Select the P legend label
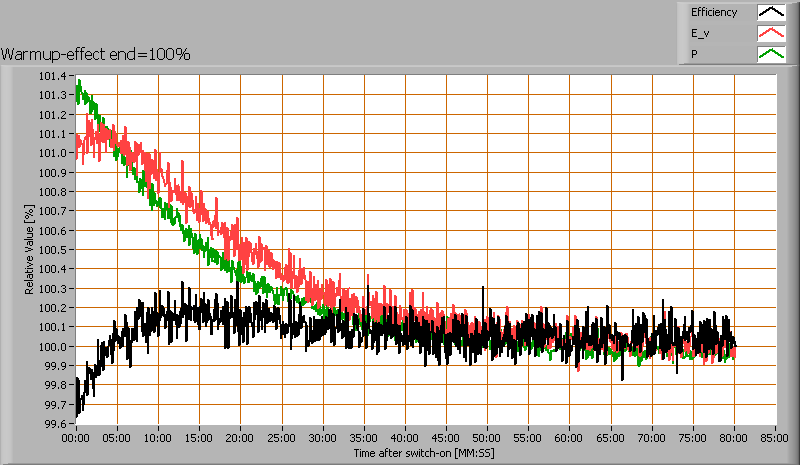Image resolution: width=800 pixels, height=465 pixels. click(x=695, y=53)
